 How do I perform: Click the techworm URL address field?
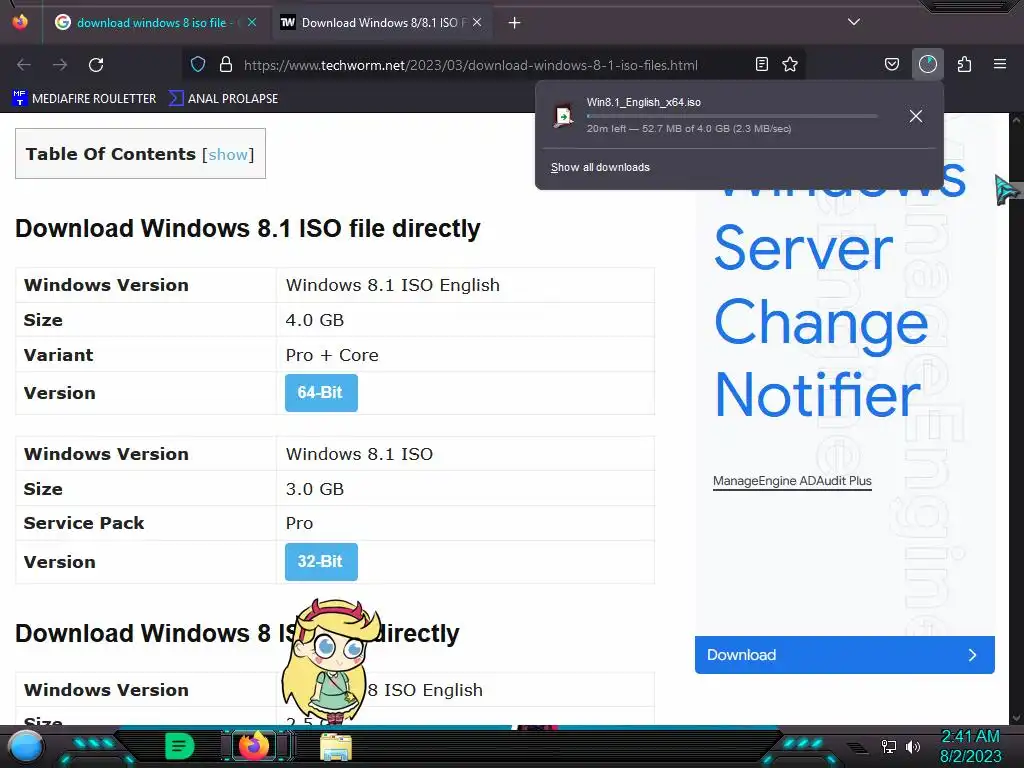pyautogui.click(x=470, y=65)
